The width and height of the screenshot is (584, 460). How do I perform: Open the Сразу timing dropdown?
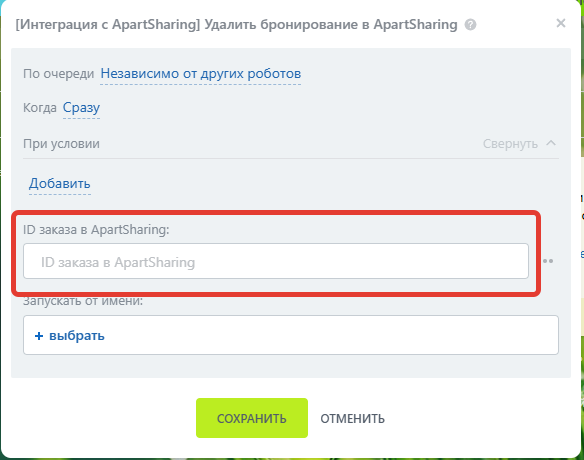81,108
